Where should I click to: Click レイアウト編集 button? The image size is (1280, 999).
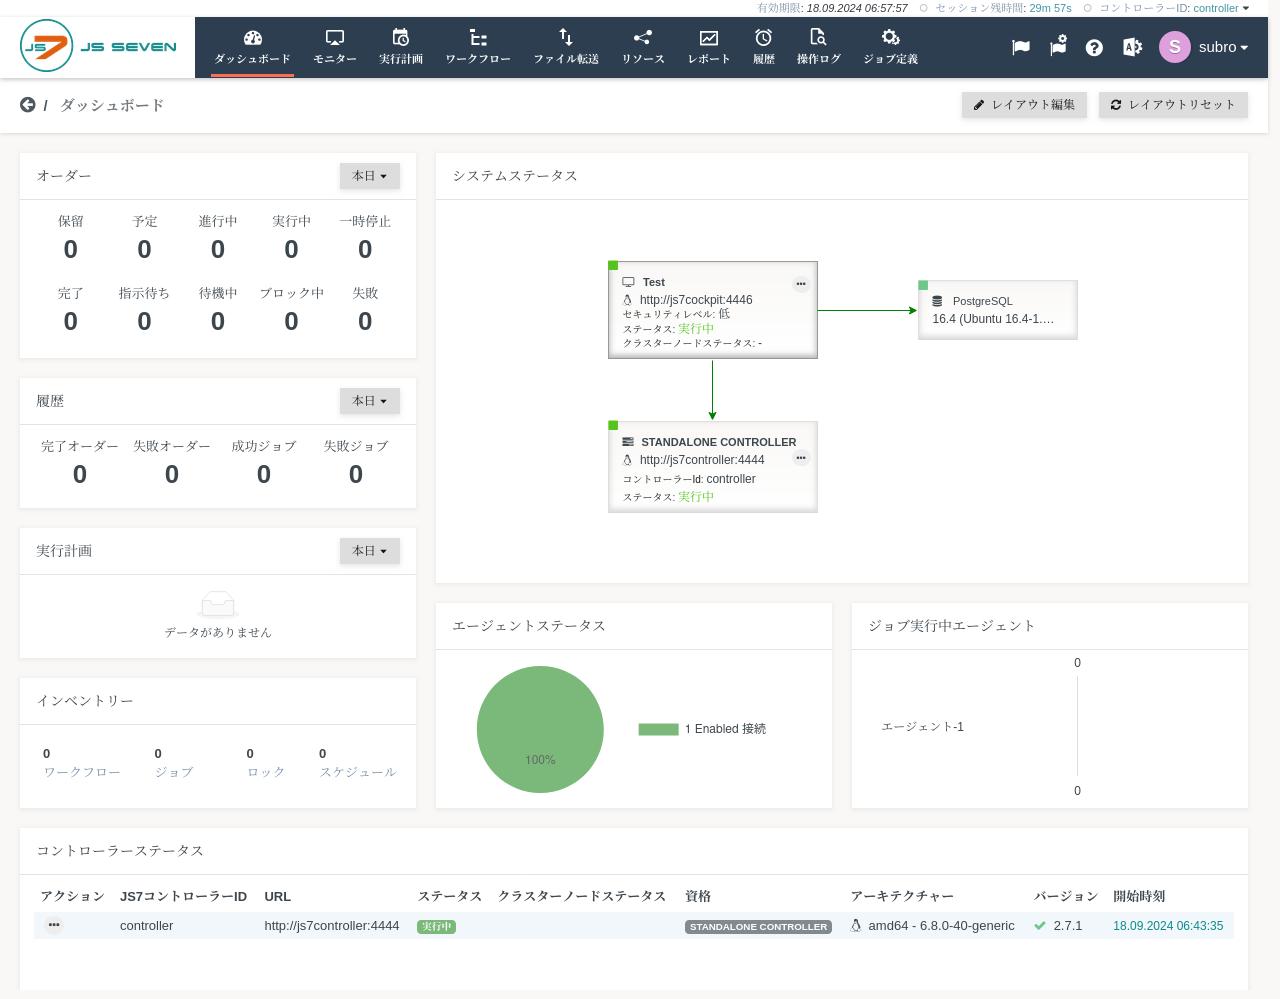click(1024, 105)
